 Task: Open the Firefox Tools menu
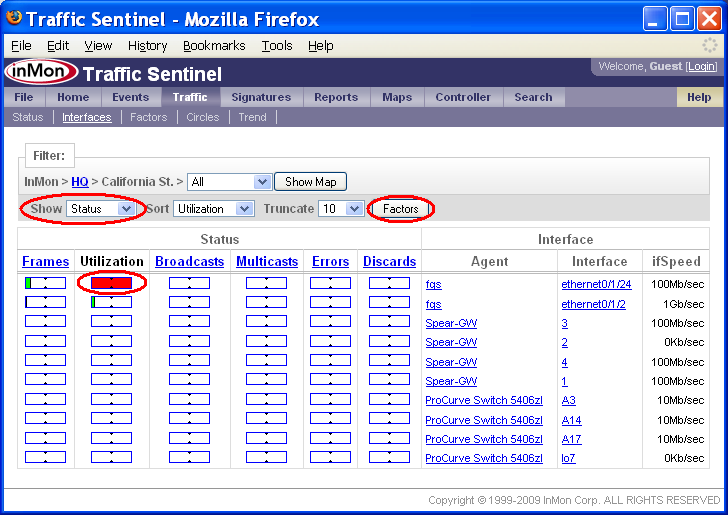coord(277,46)
